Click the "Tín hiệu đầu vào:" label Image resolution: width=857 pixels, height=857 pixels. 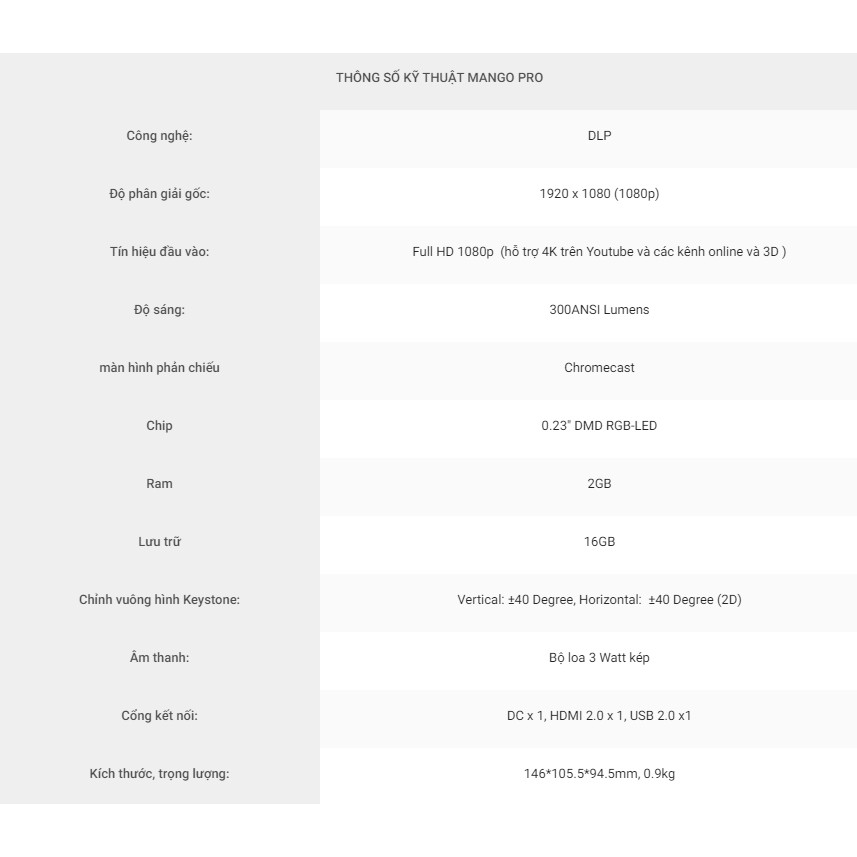click(159, 252)
